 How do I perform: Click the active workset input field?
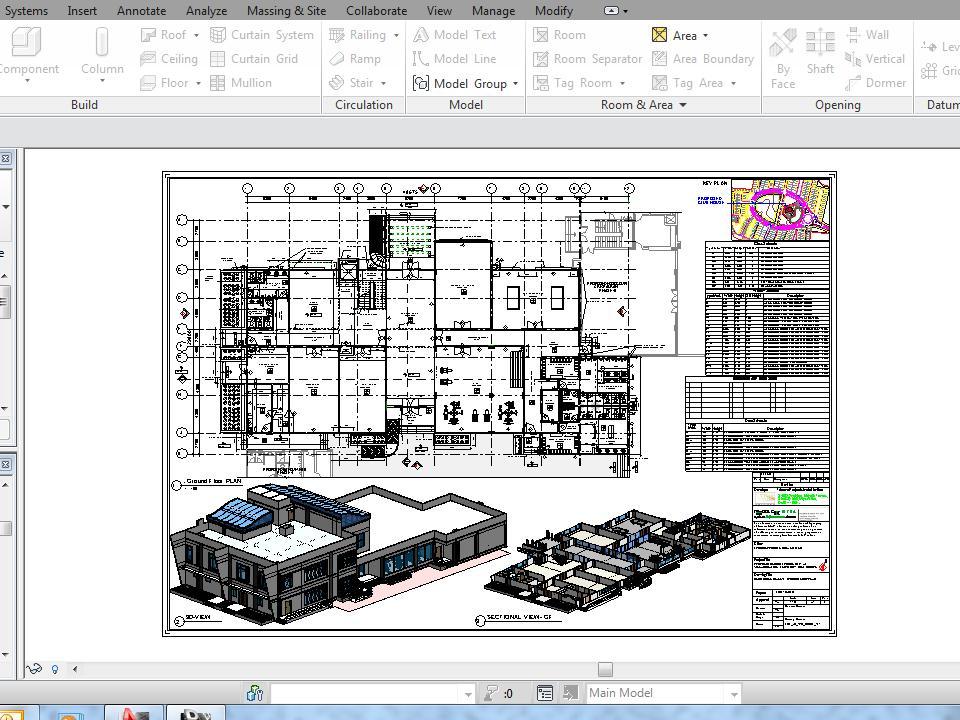370,692
